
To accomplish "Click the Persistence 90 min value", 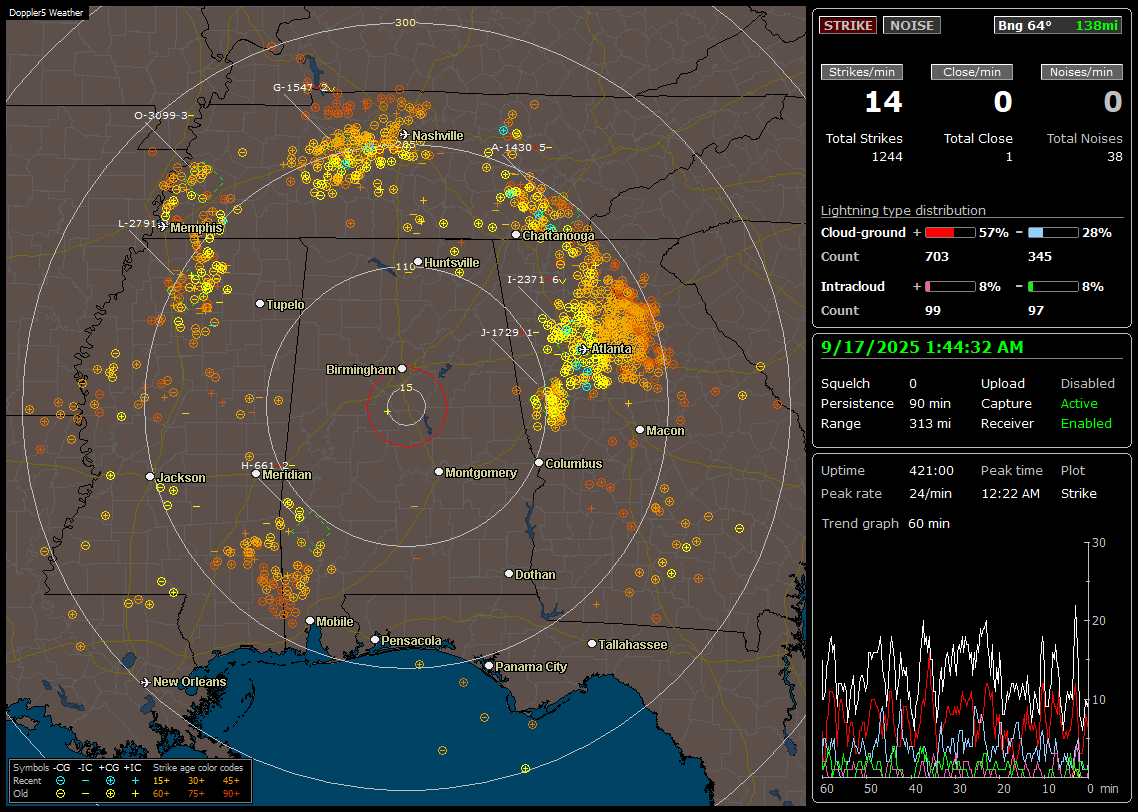I will [x=930, y=403].
